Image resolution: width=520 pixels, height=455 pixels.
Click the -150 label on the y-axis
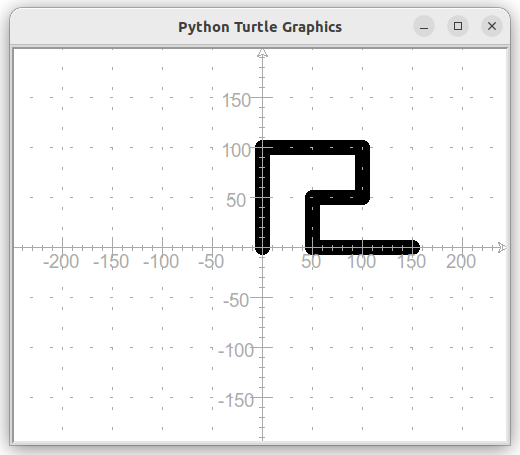point(236,400)
